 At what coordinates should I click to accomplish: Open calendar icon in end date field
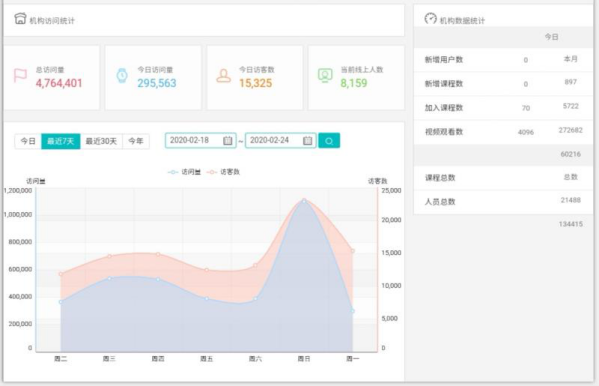pos(308,141)
